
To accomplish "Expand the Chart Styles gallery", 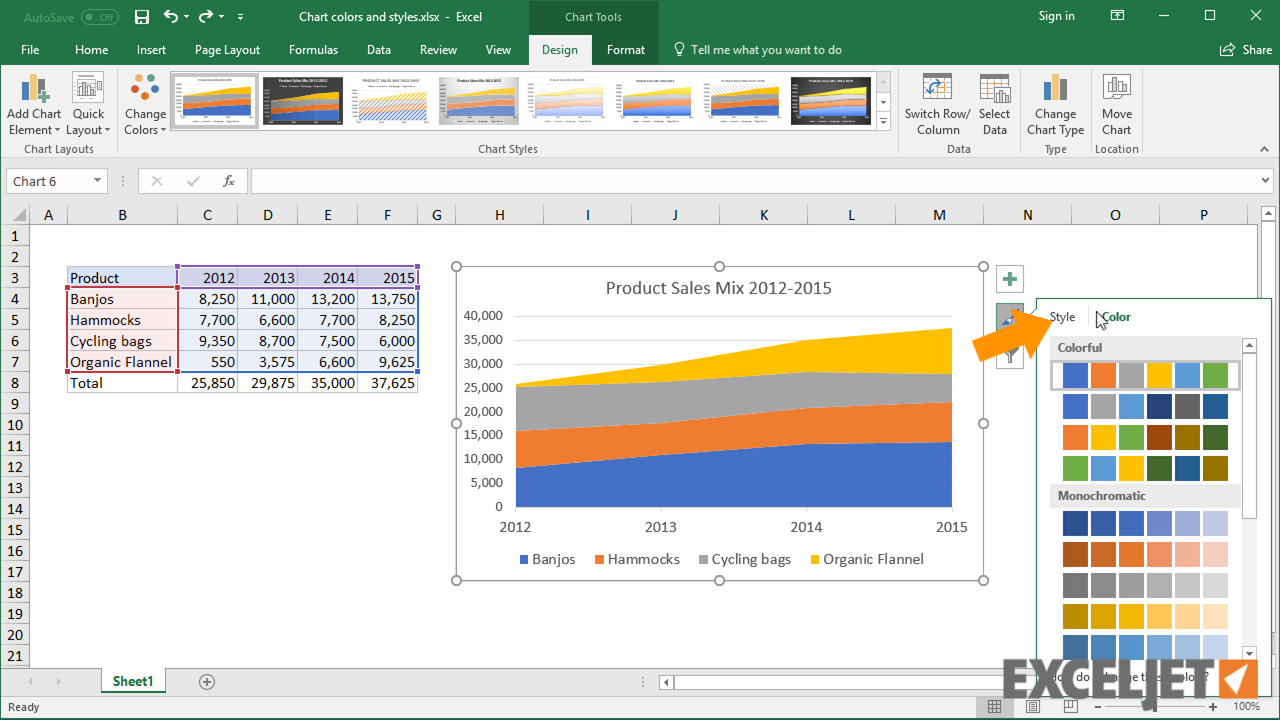I will pyautogui.click(x=883, y=122).
